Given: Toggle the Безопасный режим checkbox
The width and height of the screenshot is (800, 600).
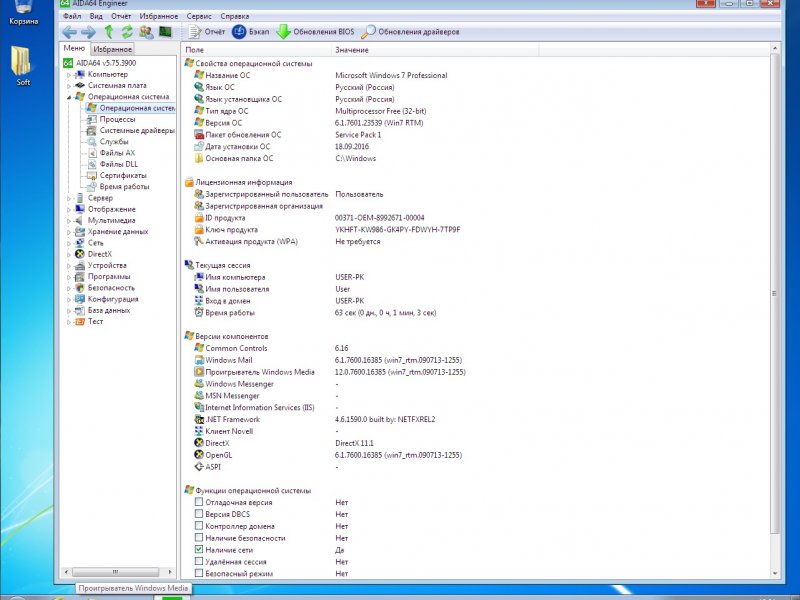Looking at the screenshot, I should point(199,573).
